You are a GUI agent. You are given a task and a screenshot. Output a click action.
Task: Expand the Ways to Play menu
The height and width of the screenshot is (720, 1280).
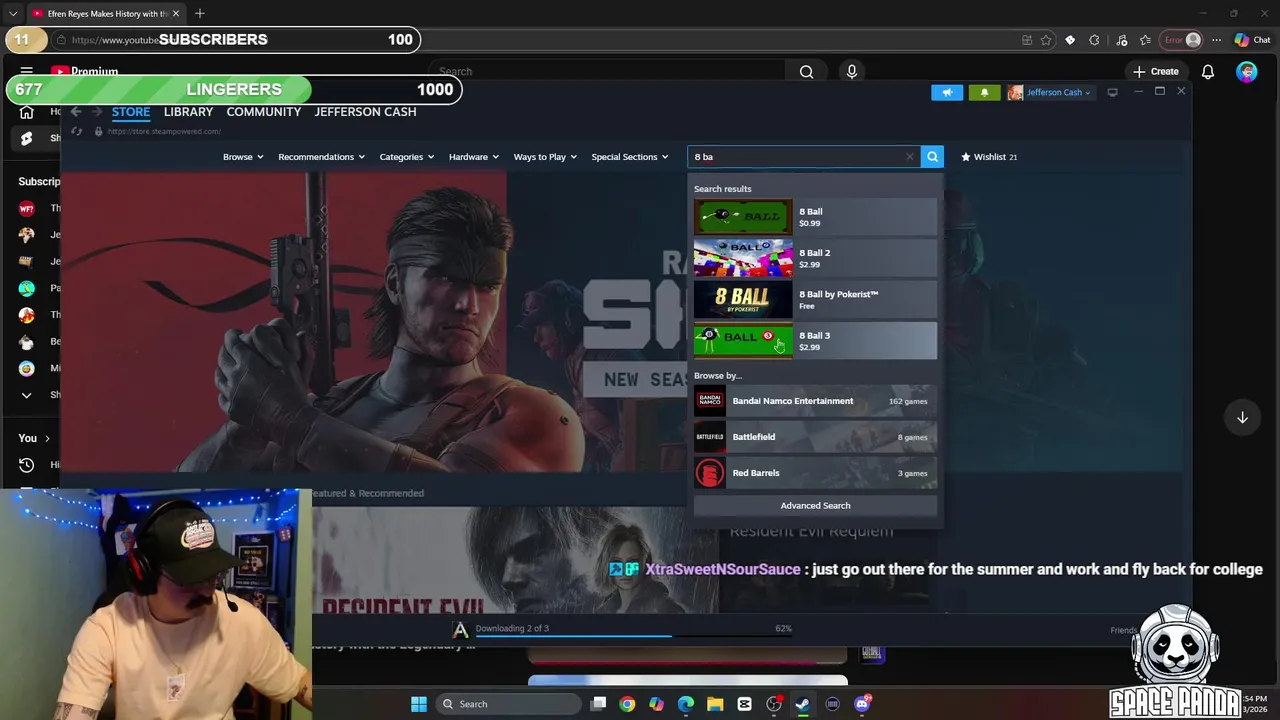[545, 157]
